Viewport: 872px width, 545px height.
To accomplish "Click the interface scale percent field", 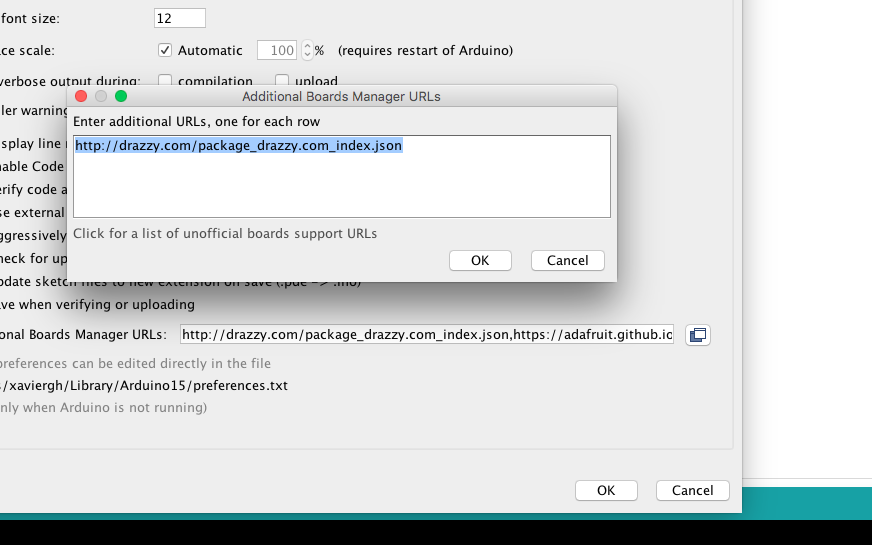I will tap(277, 50).
